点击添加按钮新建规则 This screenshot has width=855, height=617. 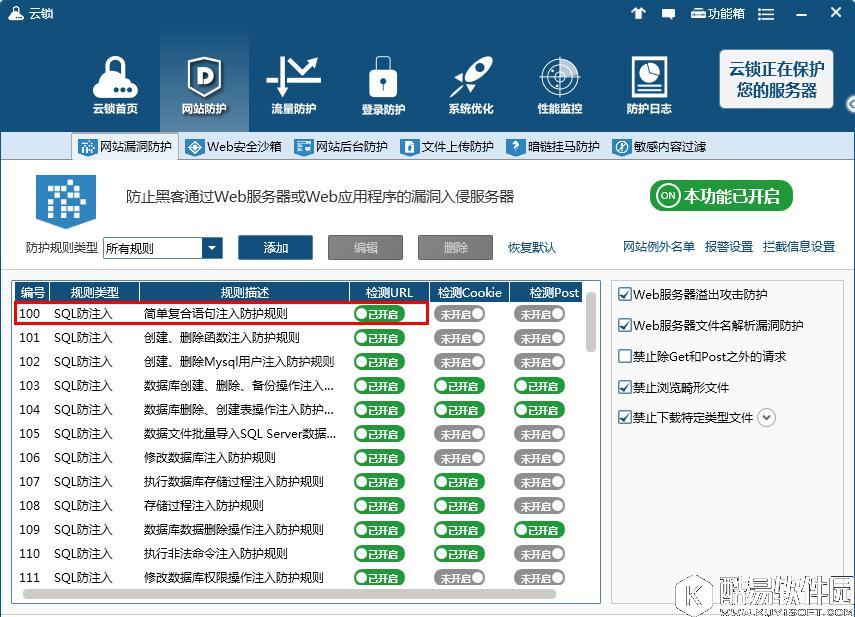tap(275, 247)
